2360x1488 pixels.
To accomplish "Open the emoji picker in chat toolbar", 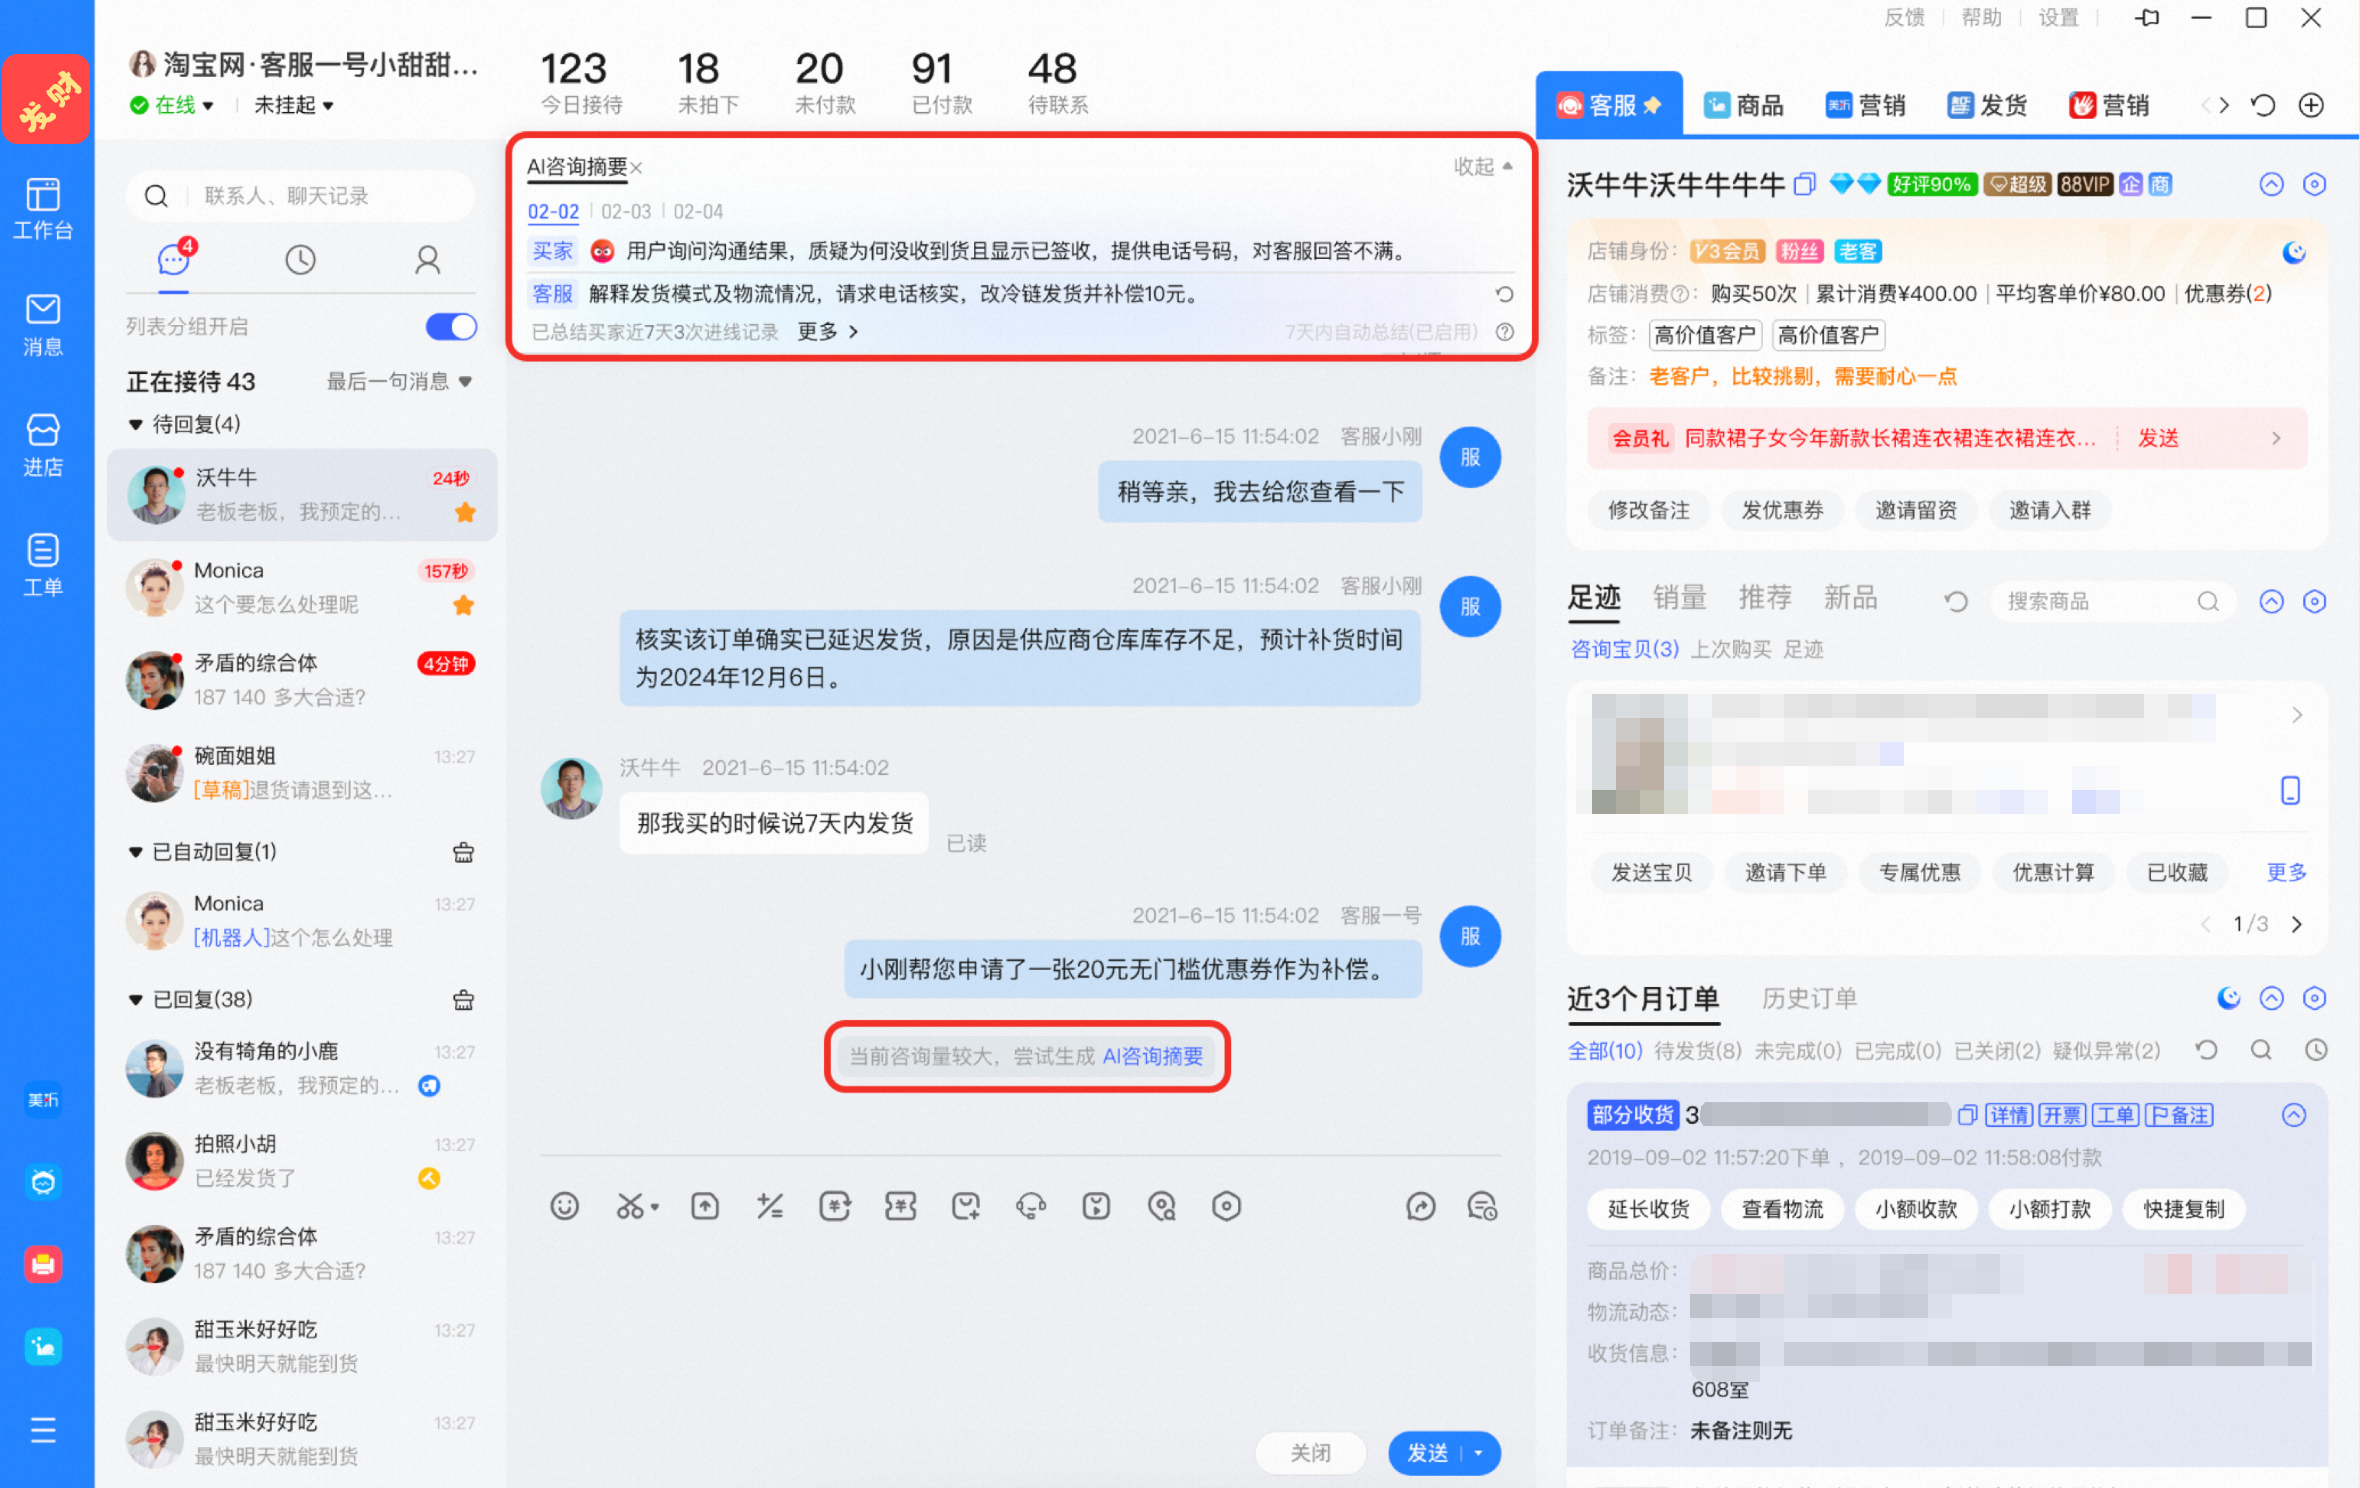I will 564,1206.
